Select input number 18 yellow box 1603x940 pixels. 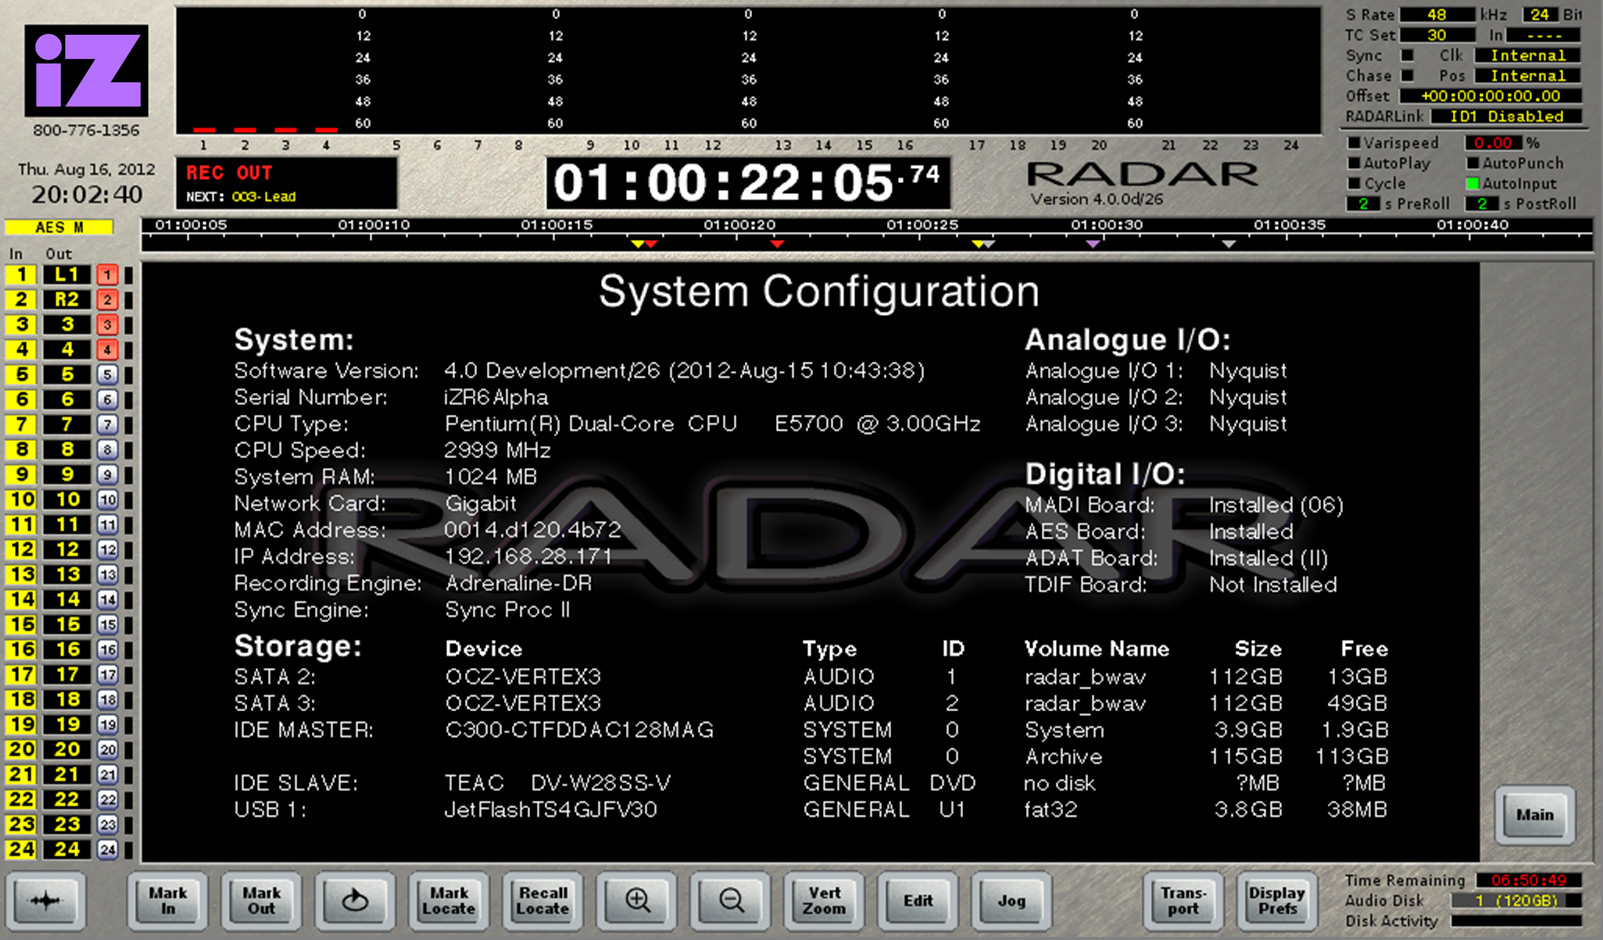(21, 699)
